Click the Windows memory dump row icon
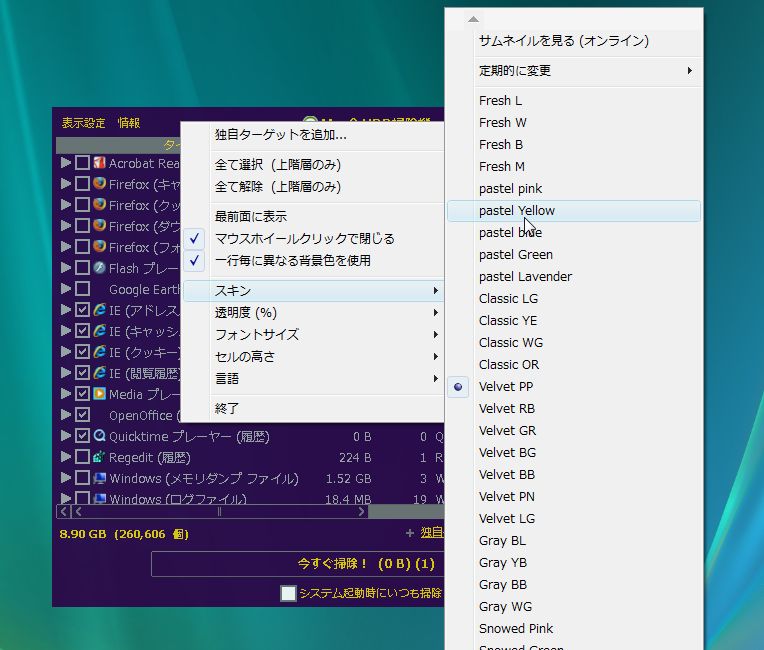 coord(99,478)
